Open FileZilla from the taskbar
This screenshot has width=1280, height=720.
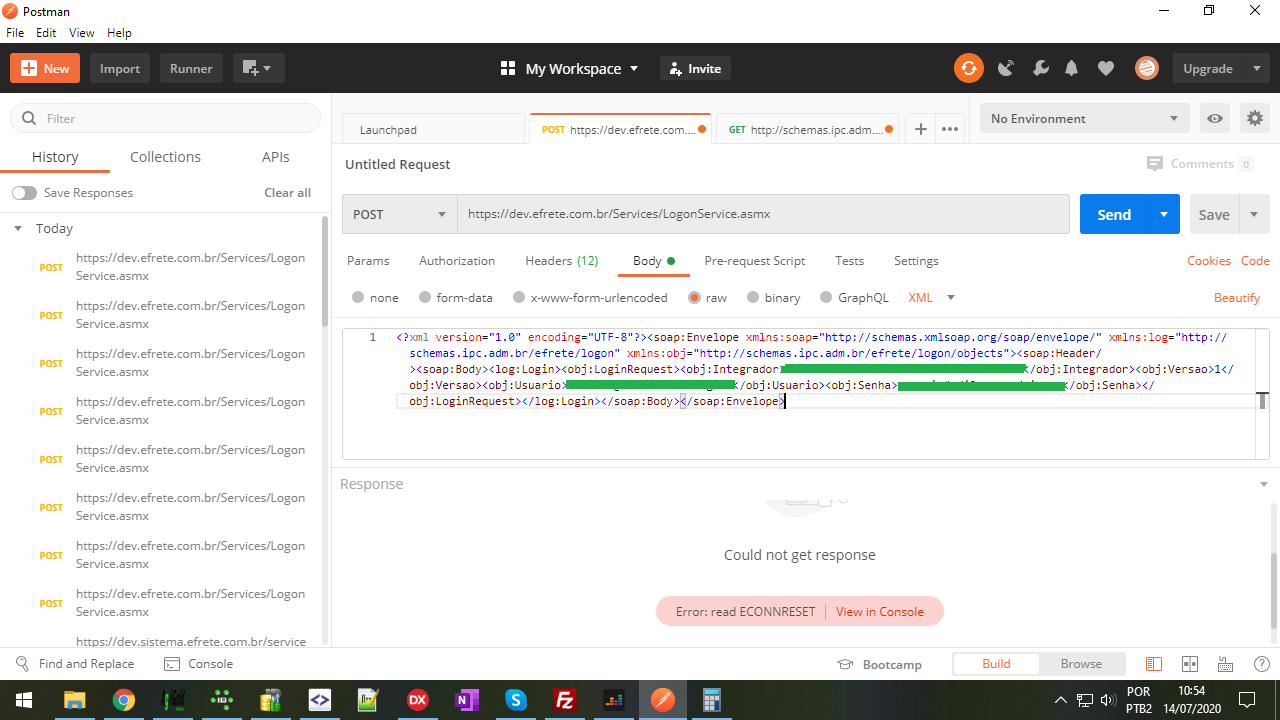pos(565,700)
